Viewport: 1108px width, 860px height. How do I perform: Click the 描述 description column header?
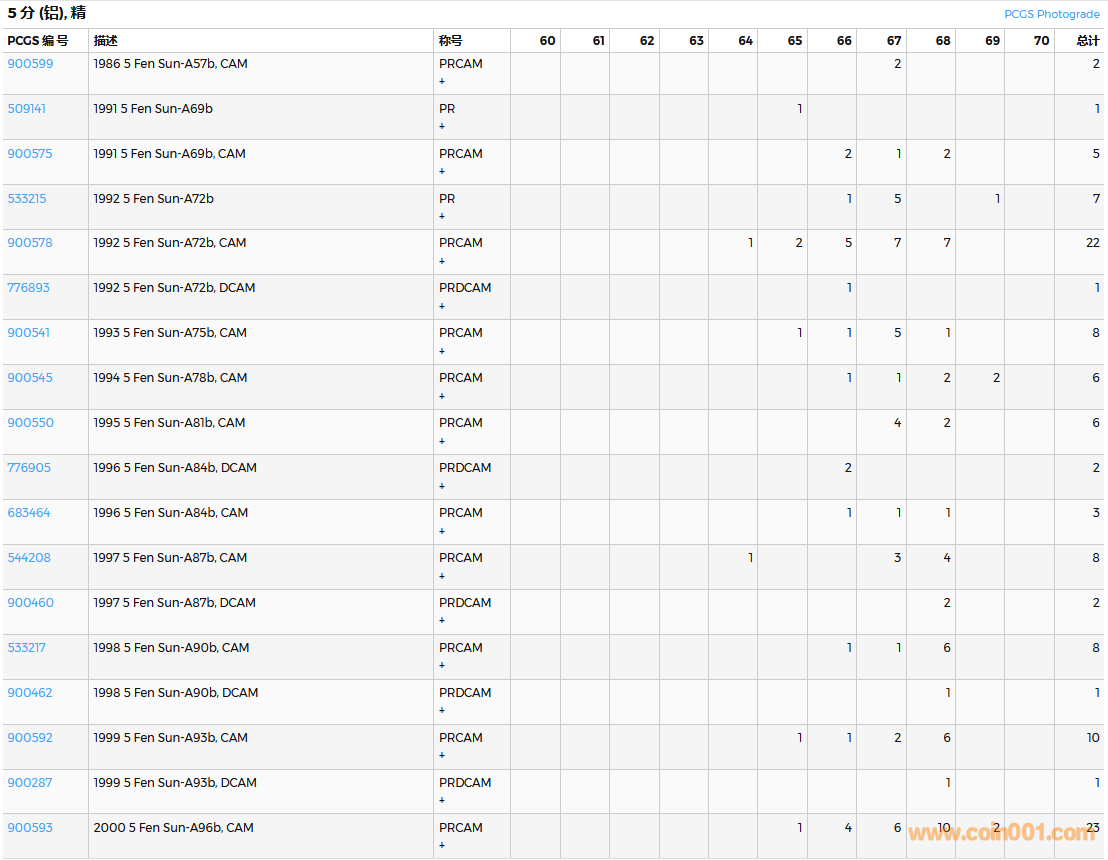(x=106, y=41)
